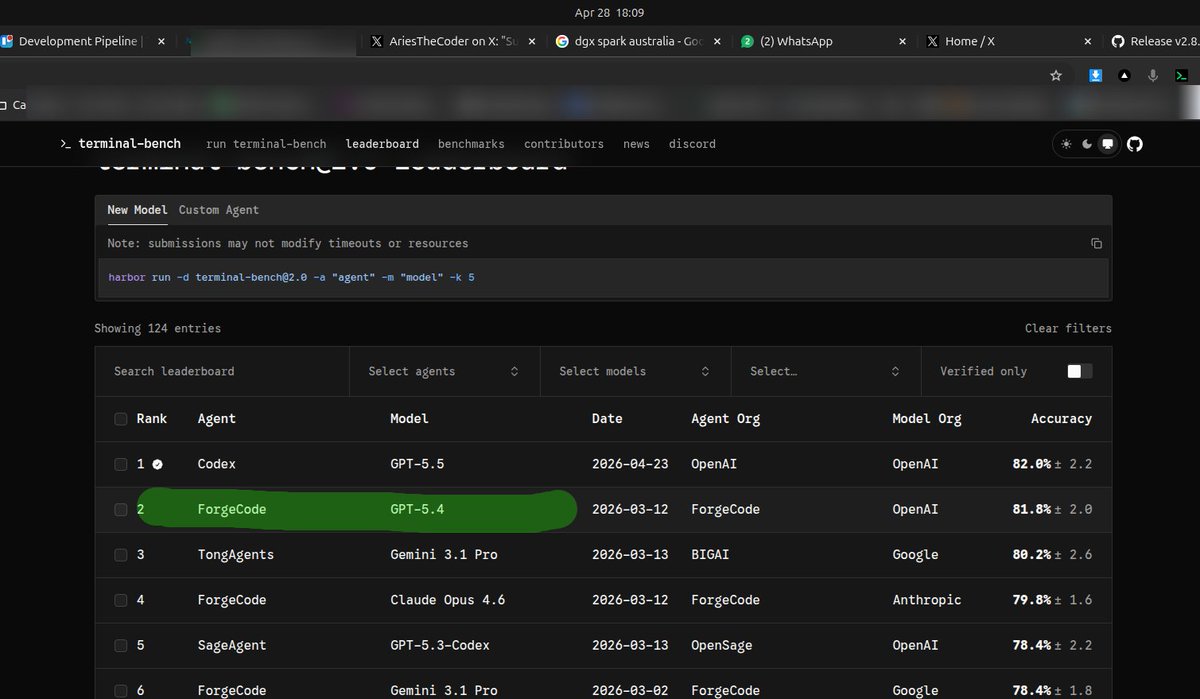
Task: Switch to the GitHub Release tab
Action: pos(1152,42)
